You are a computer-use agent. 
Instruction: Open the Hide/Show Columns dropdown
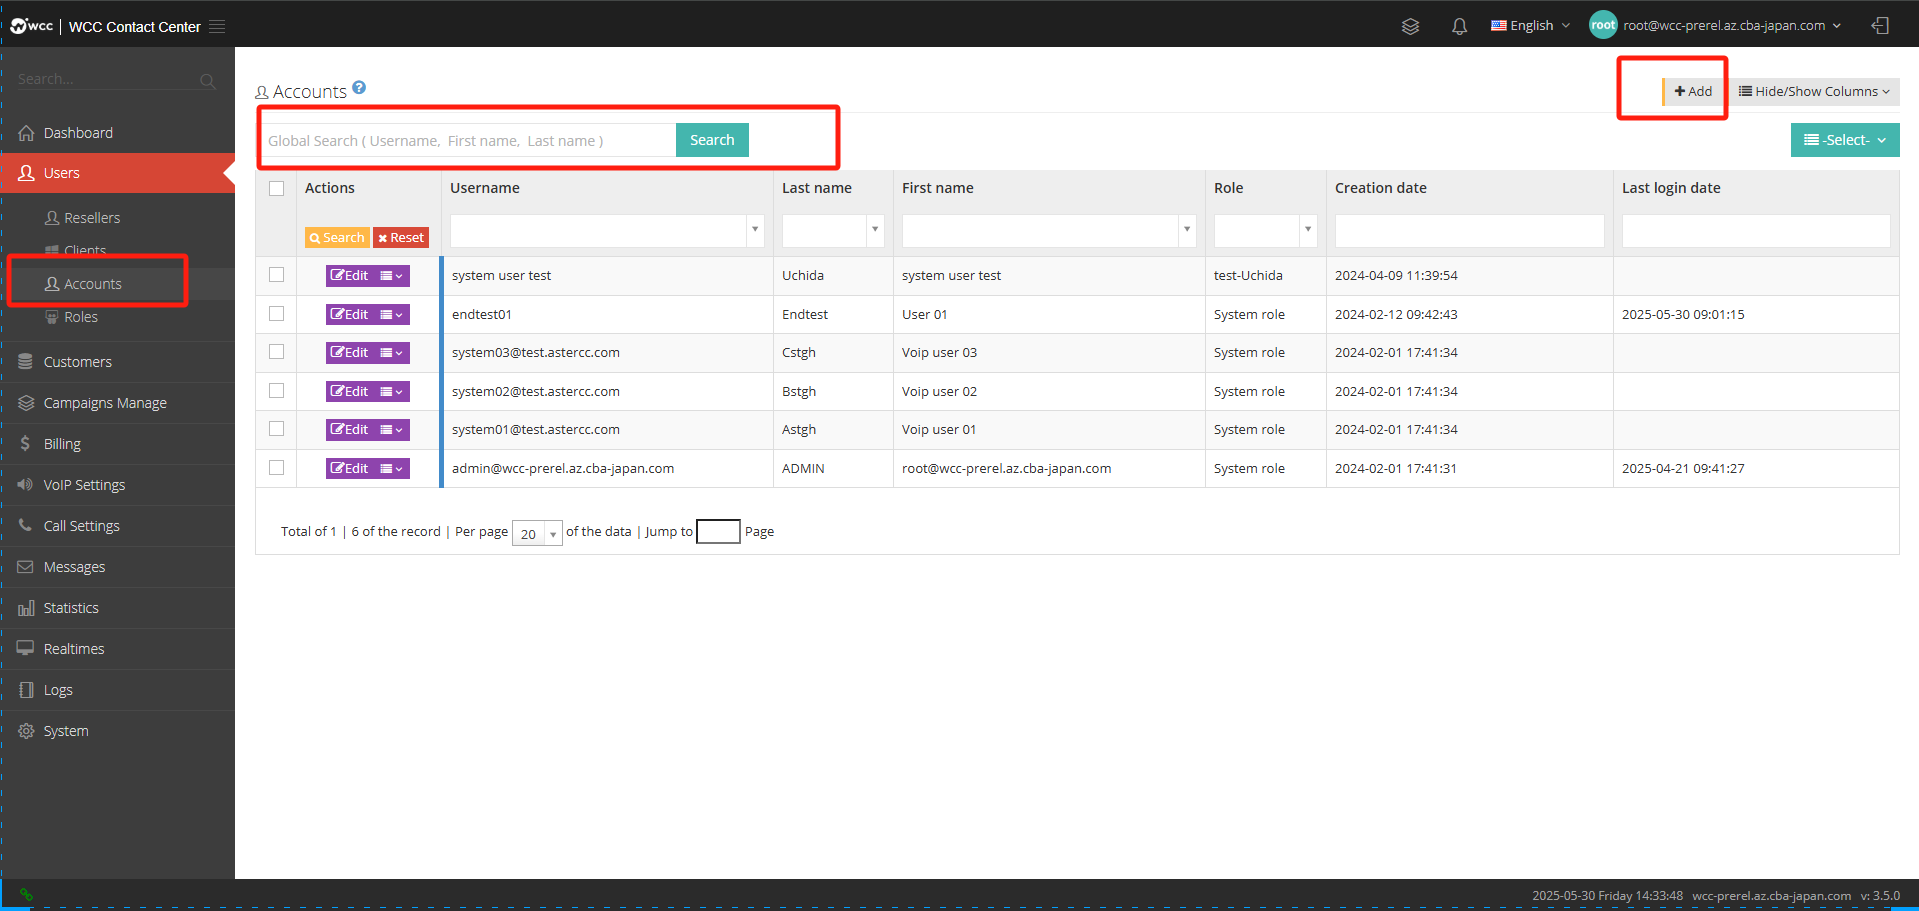(x=1814, y=91)
